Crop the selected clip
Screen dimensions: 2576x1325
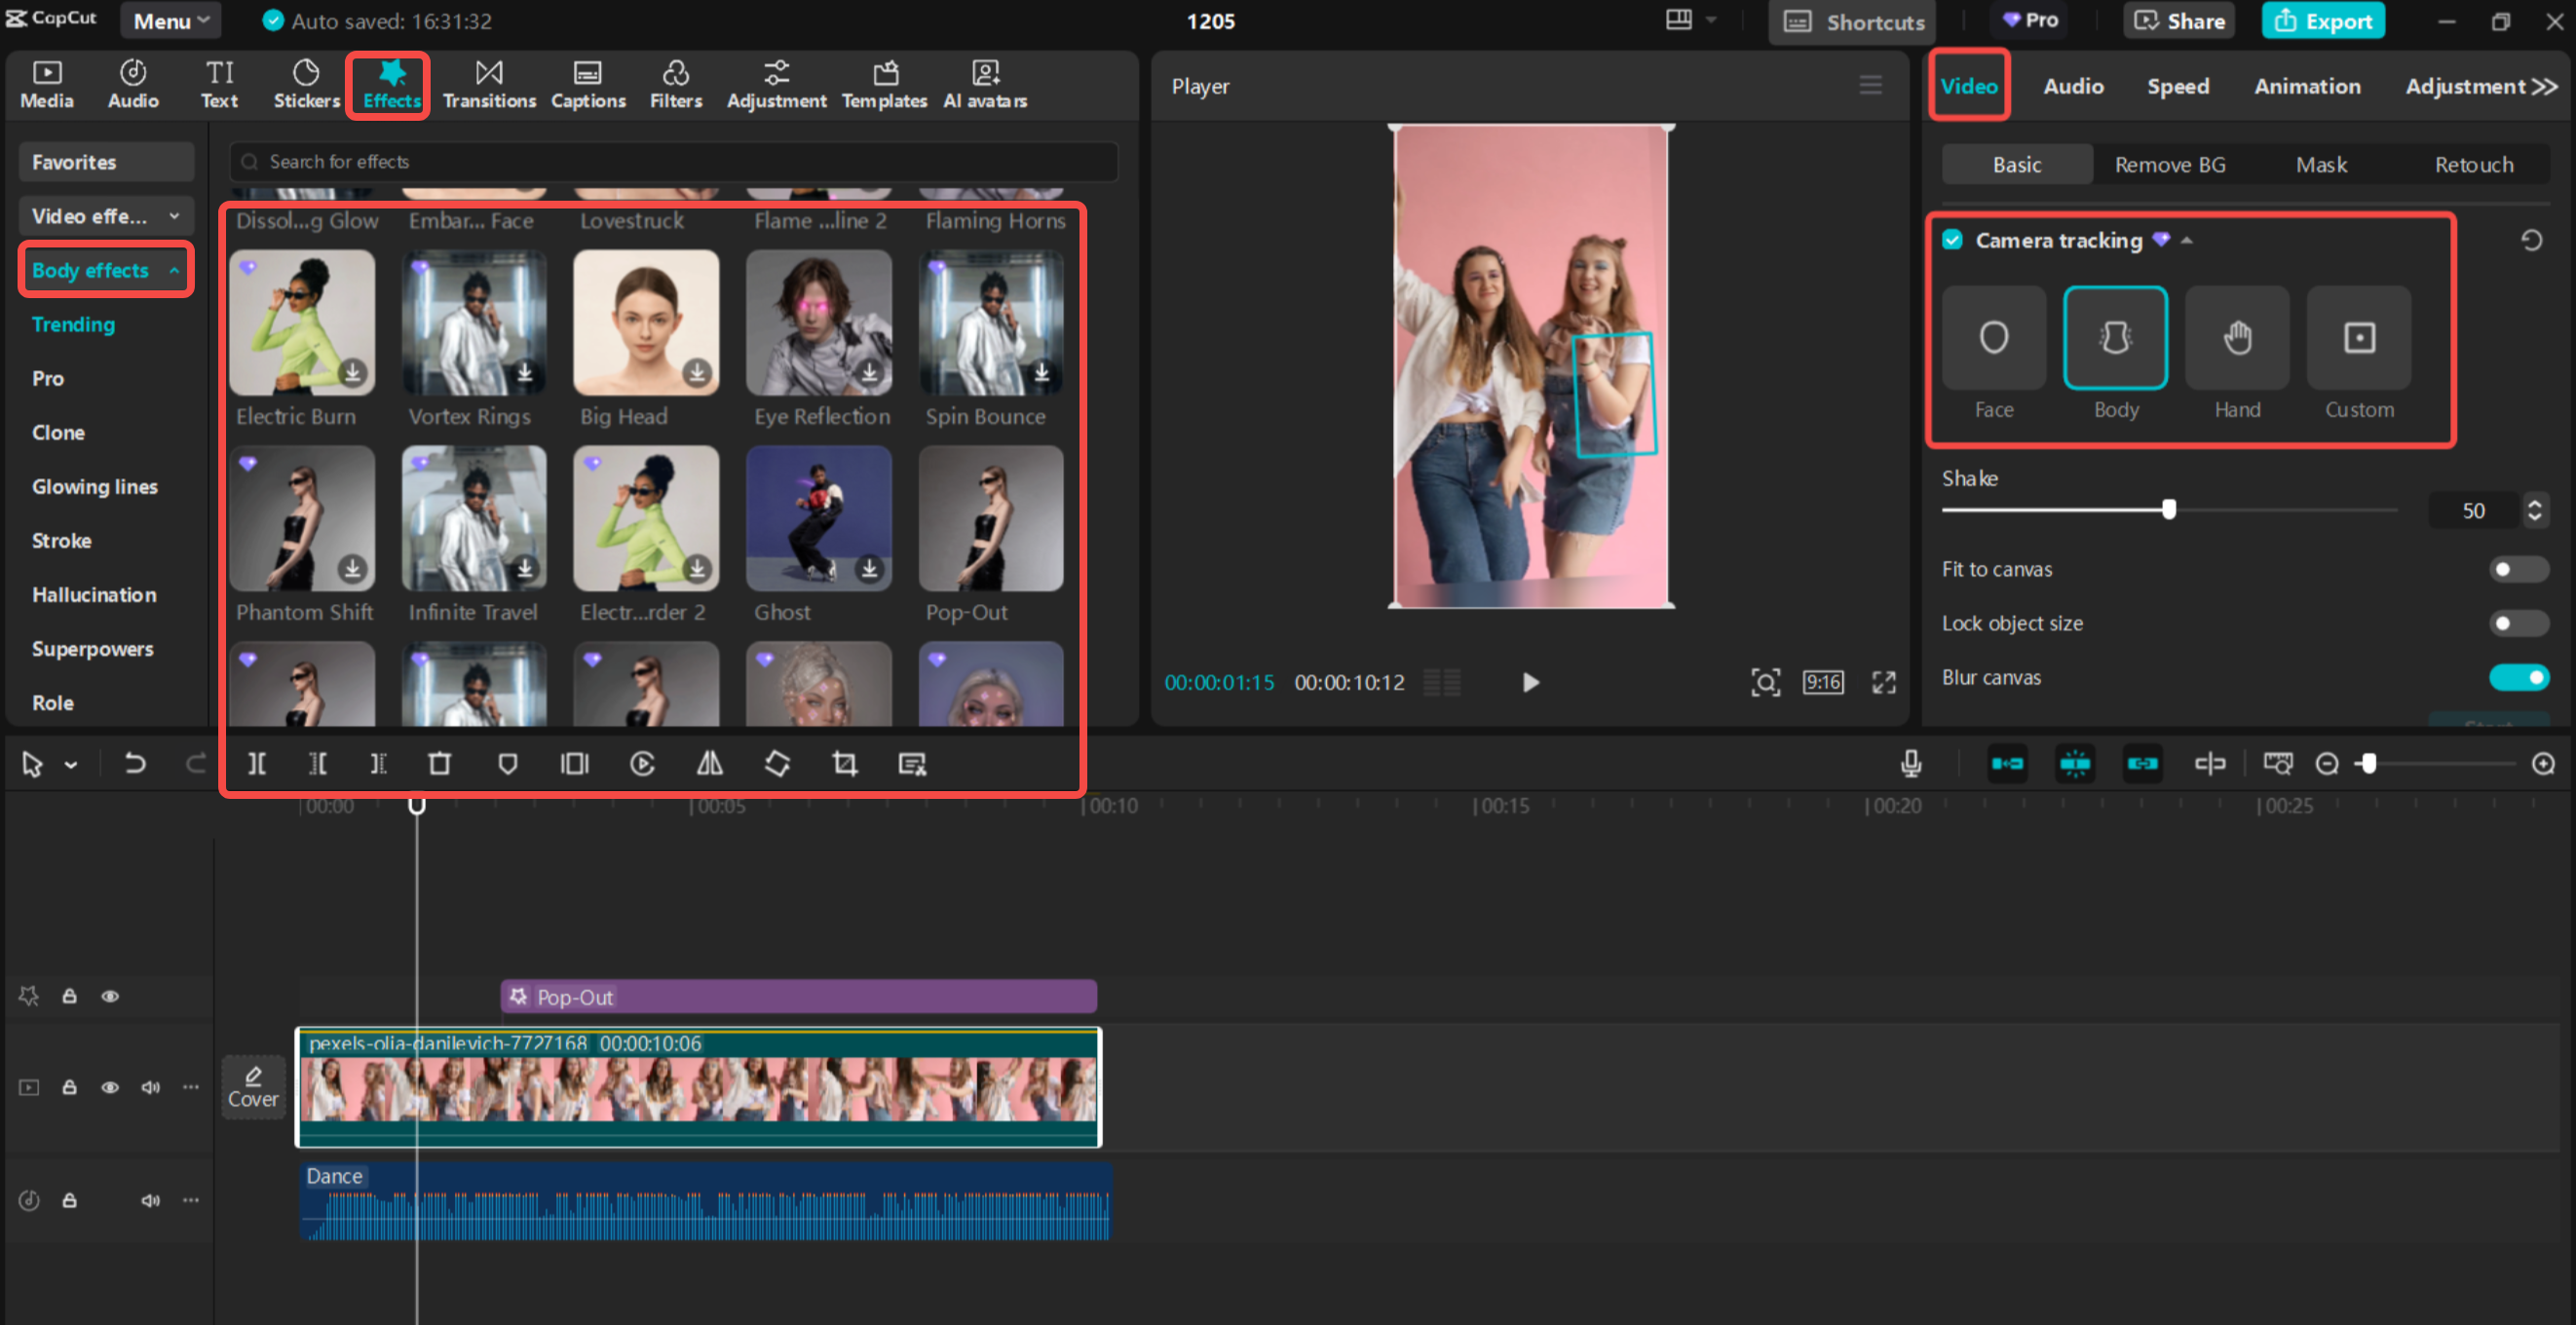click(845, 764)
